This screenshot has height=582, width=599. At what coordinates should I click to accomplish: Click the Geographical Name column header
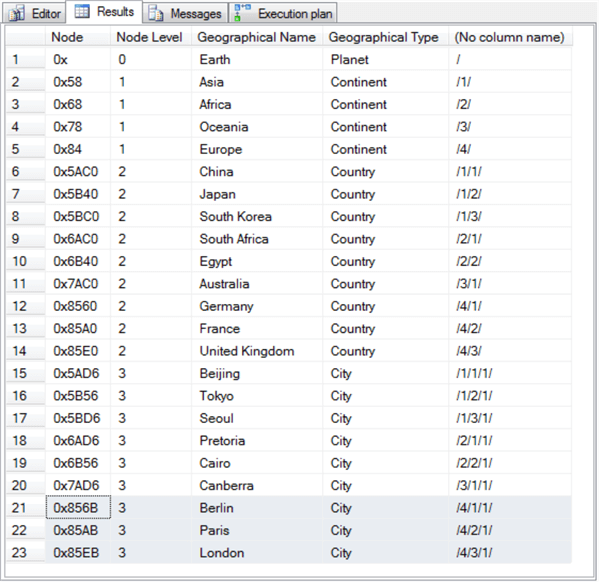[x=257, y=37]
